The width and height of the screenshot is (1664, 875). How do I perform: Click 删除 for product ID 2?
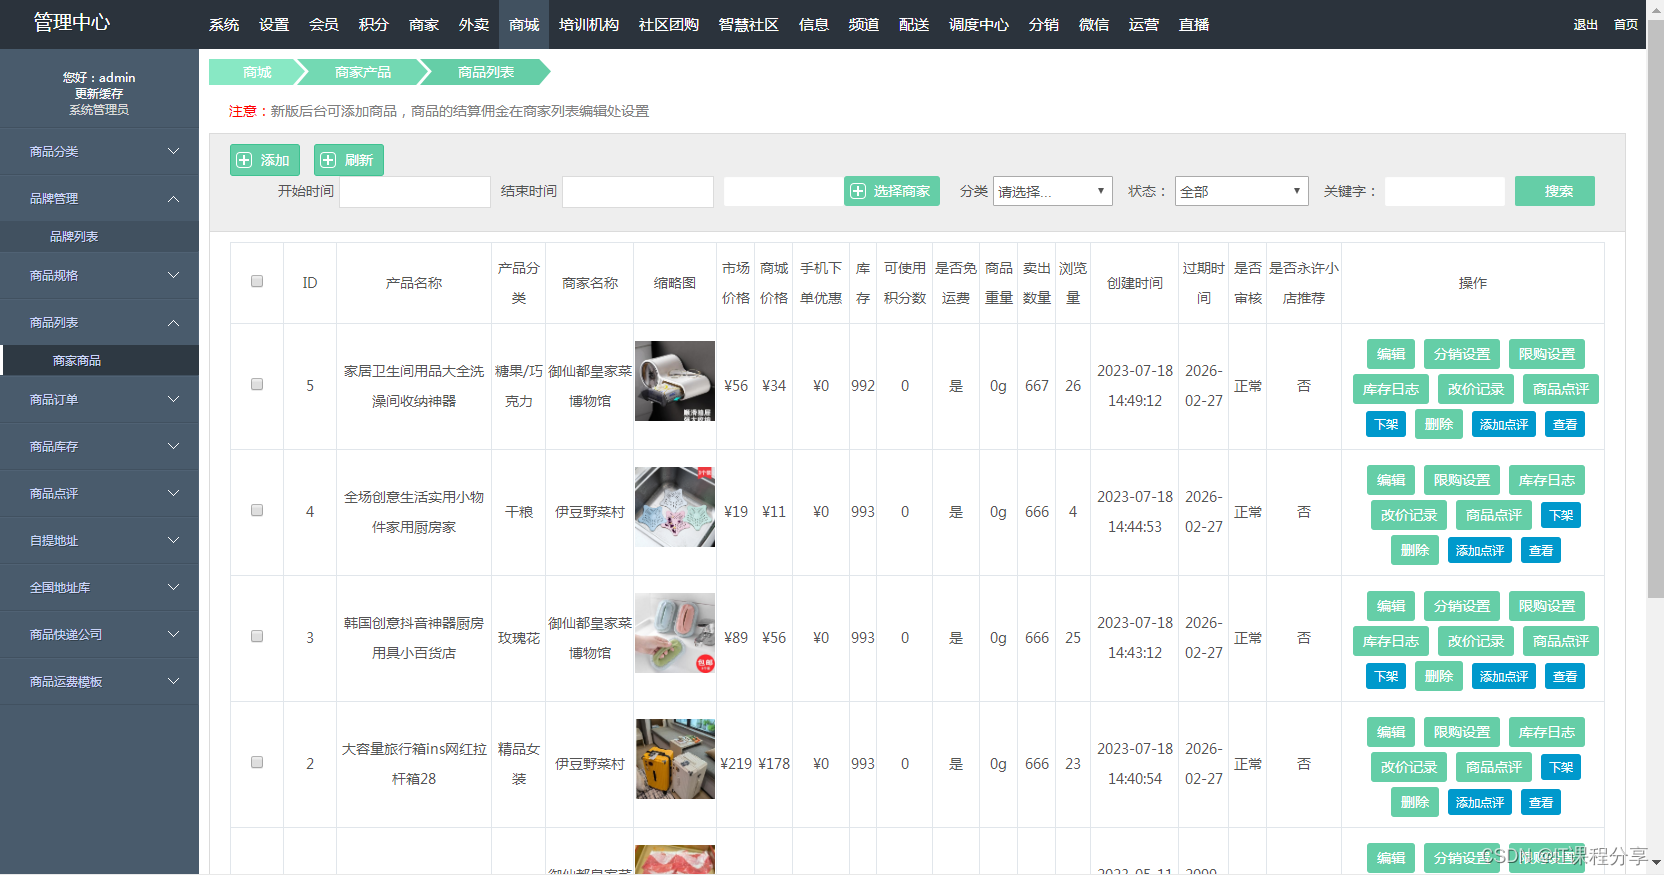coord(1415,802)
